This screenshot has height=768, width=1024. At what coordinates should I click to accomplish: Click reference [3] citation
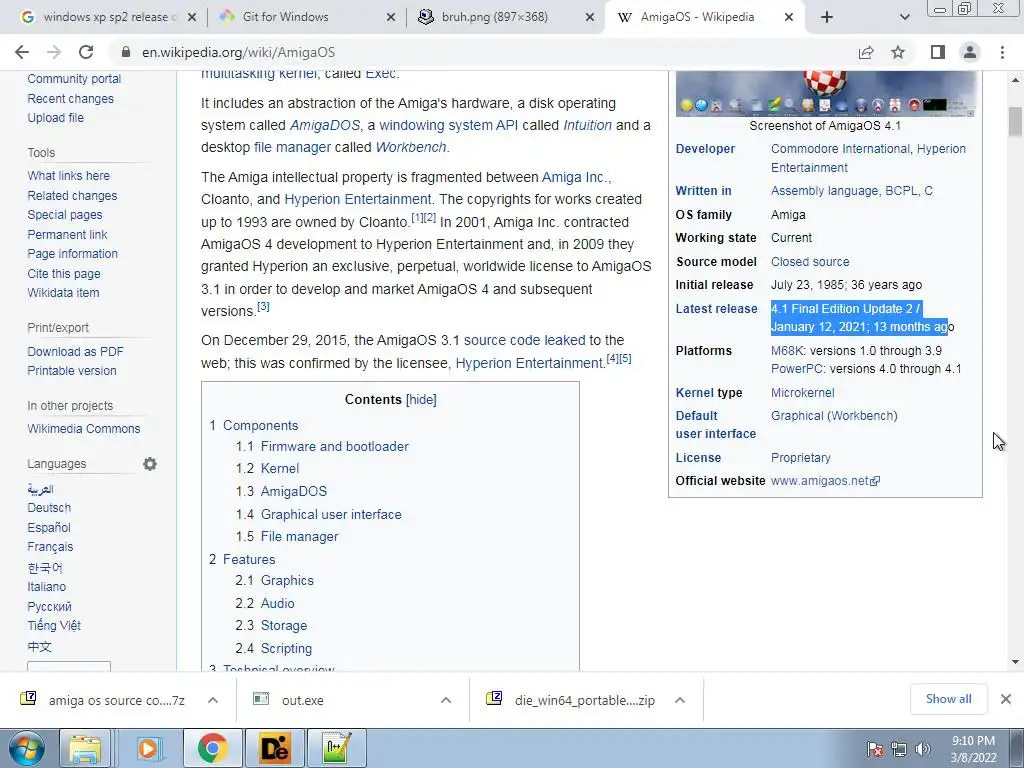pos(263,306)
